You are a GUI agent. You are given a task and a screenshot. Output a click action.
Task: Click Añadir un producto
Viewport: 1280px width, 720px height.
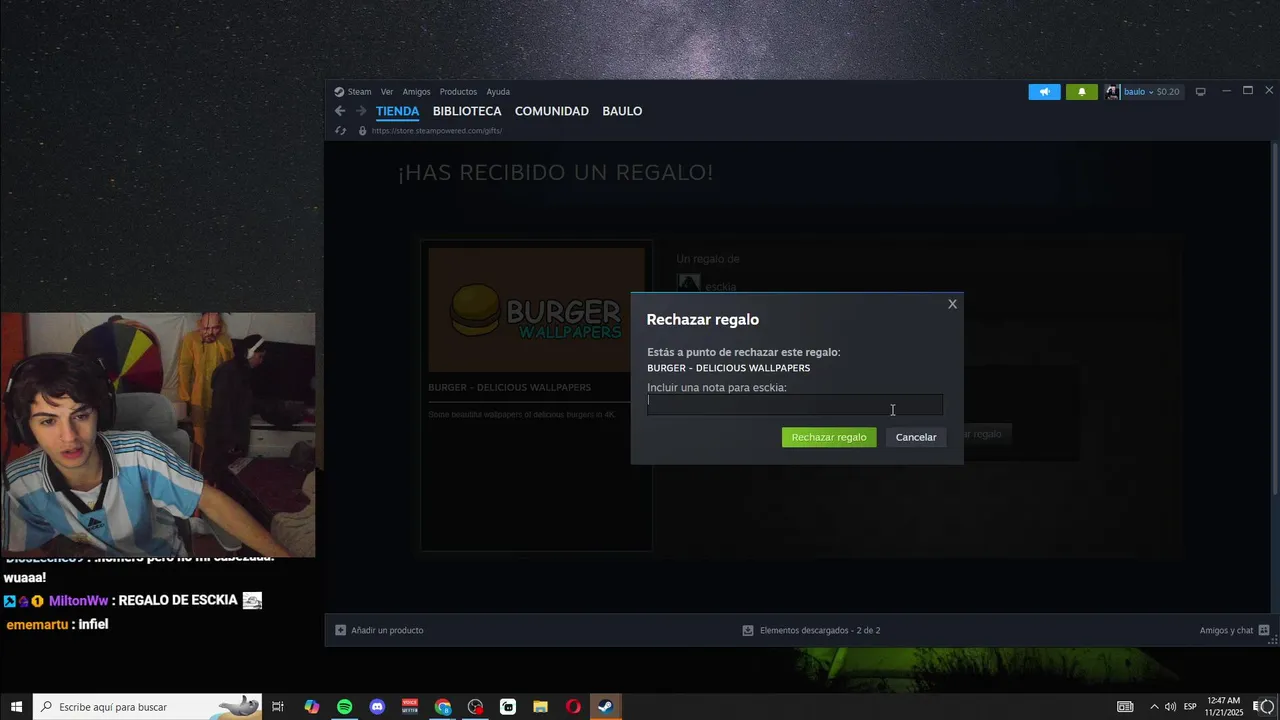pos(387,631)
